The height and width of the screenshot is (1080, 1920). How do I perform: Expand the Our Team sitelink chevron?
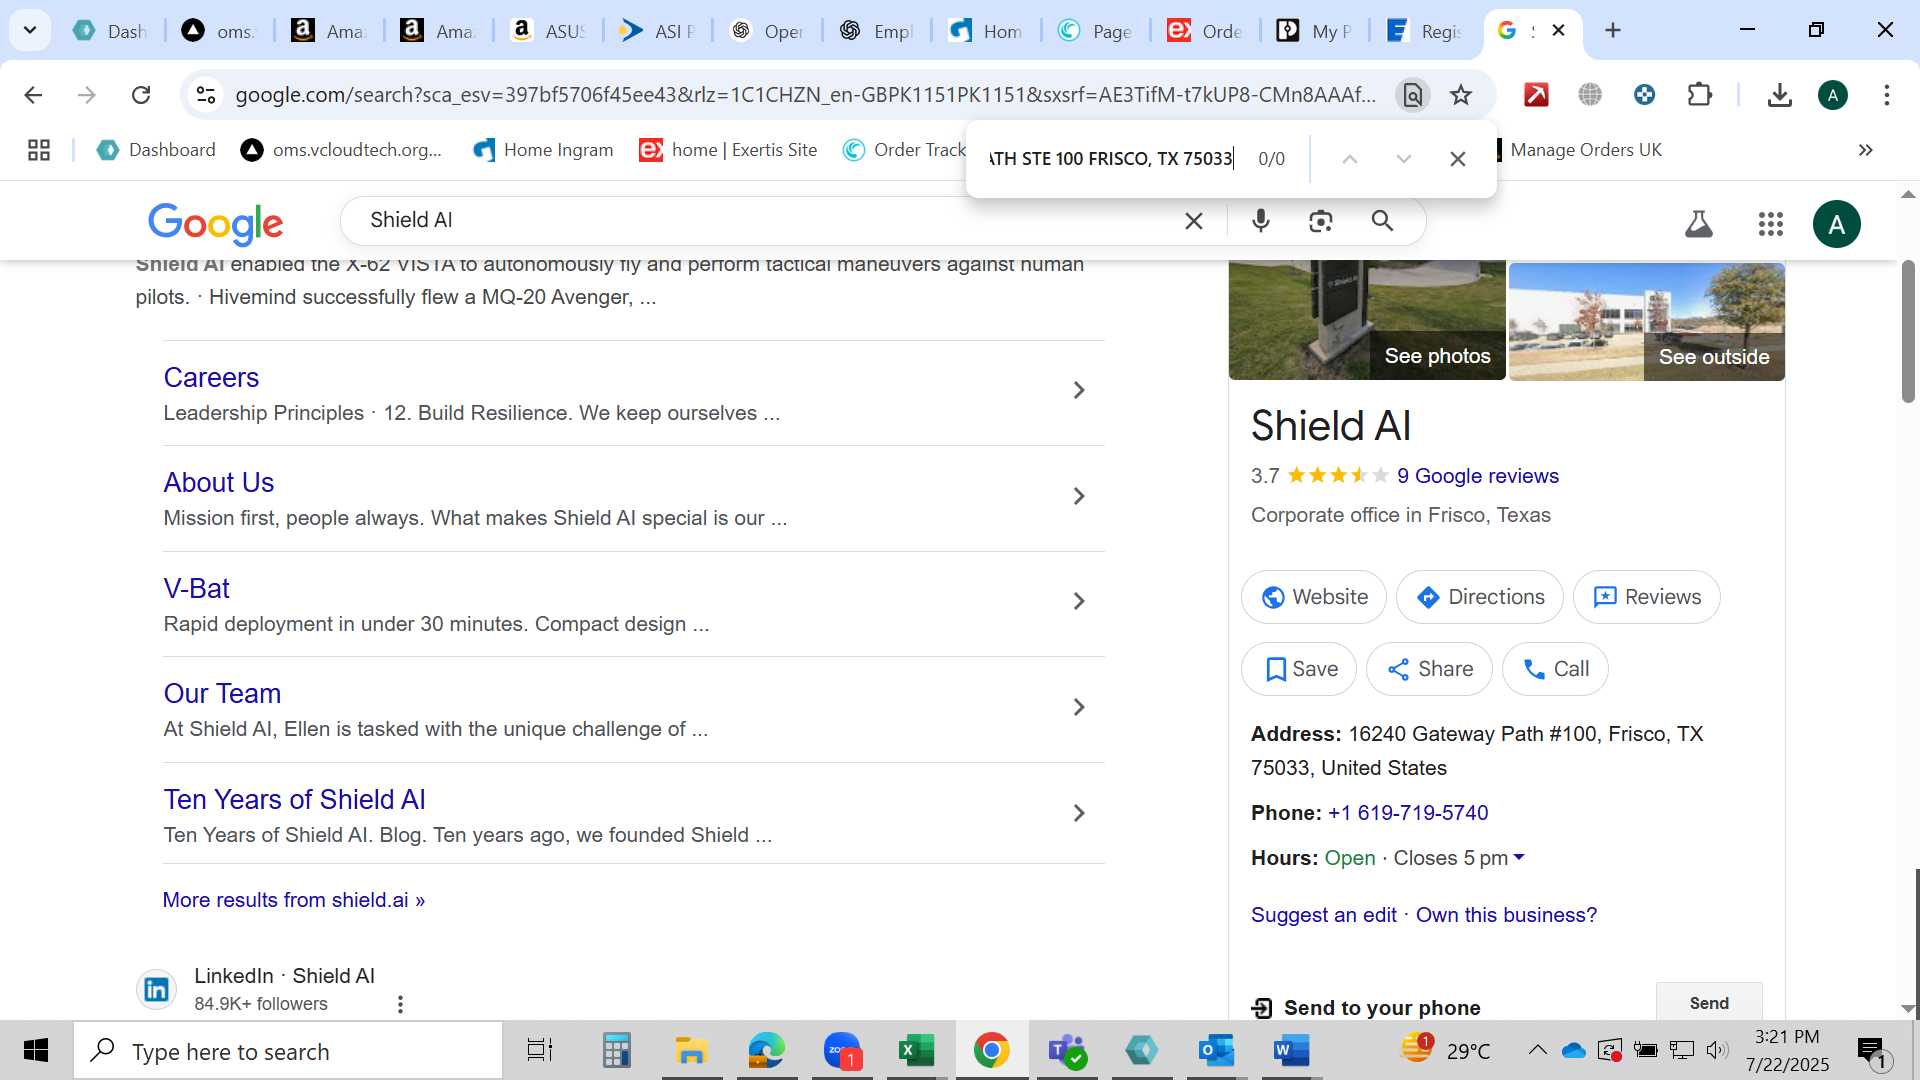1078,707
